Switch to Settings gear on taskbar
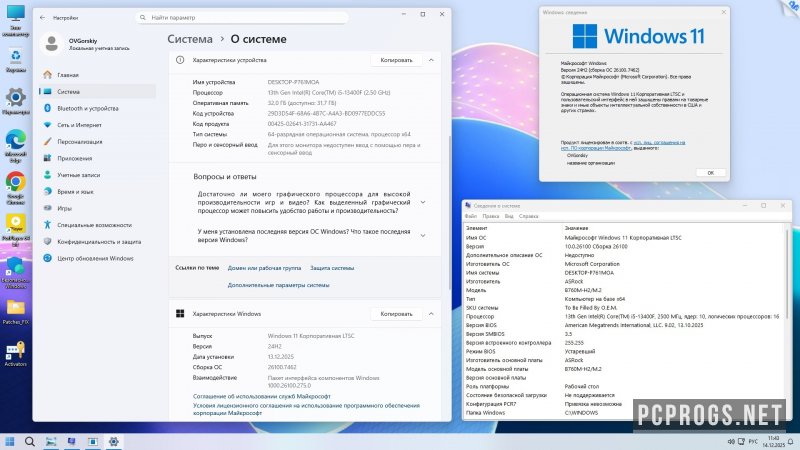The image size is (800, 450). (x=113, y=441)
